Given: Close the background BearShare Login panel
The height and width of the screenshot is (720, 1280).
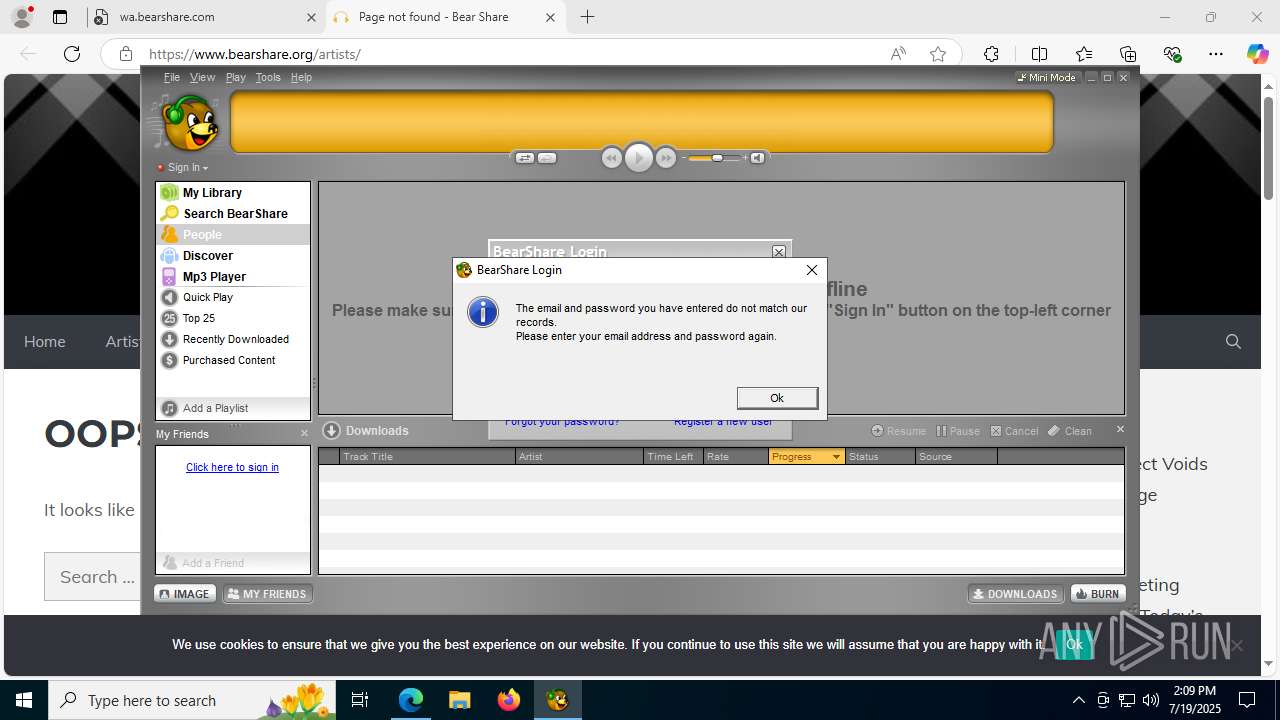Looking at the screenshot, I should click(x=779, y=251).
